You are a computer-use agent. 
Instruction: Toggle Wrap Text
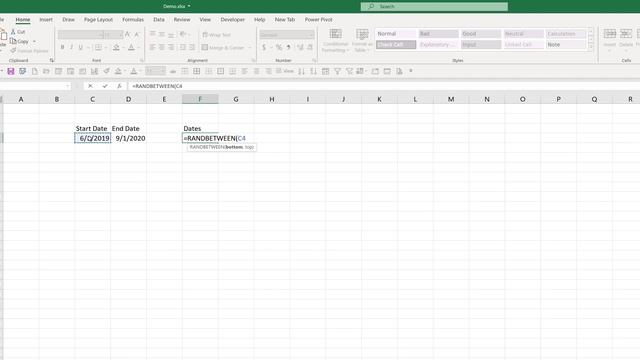[x=216, y=35]
